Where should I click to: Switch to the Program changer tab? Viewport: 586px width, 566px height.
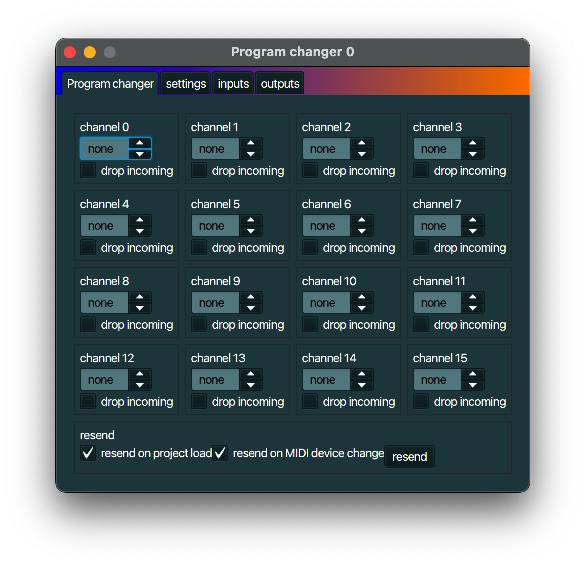point(110,83)
